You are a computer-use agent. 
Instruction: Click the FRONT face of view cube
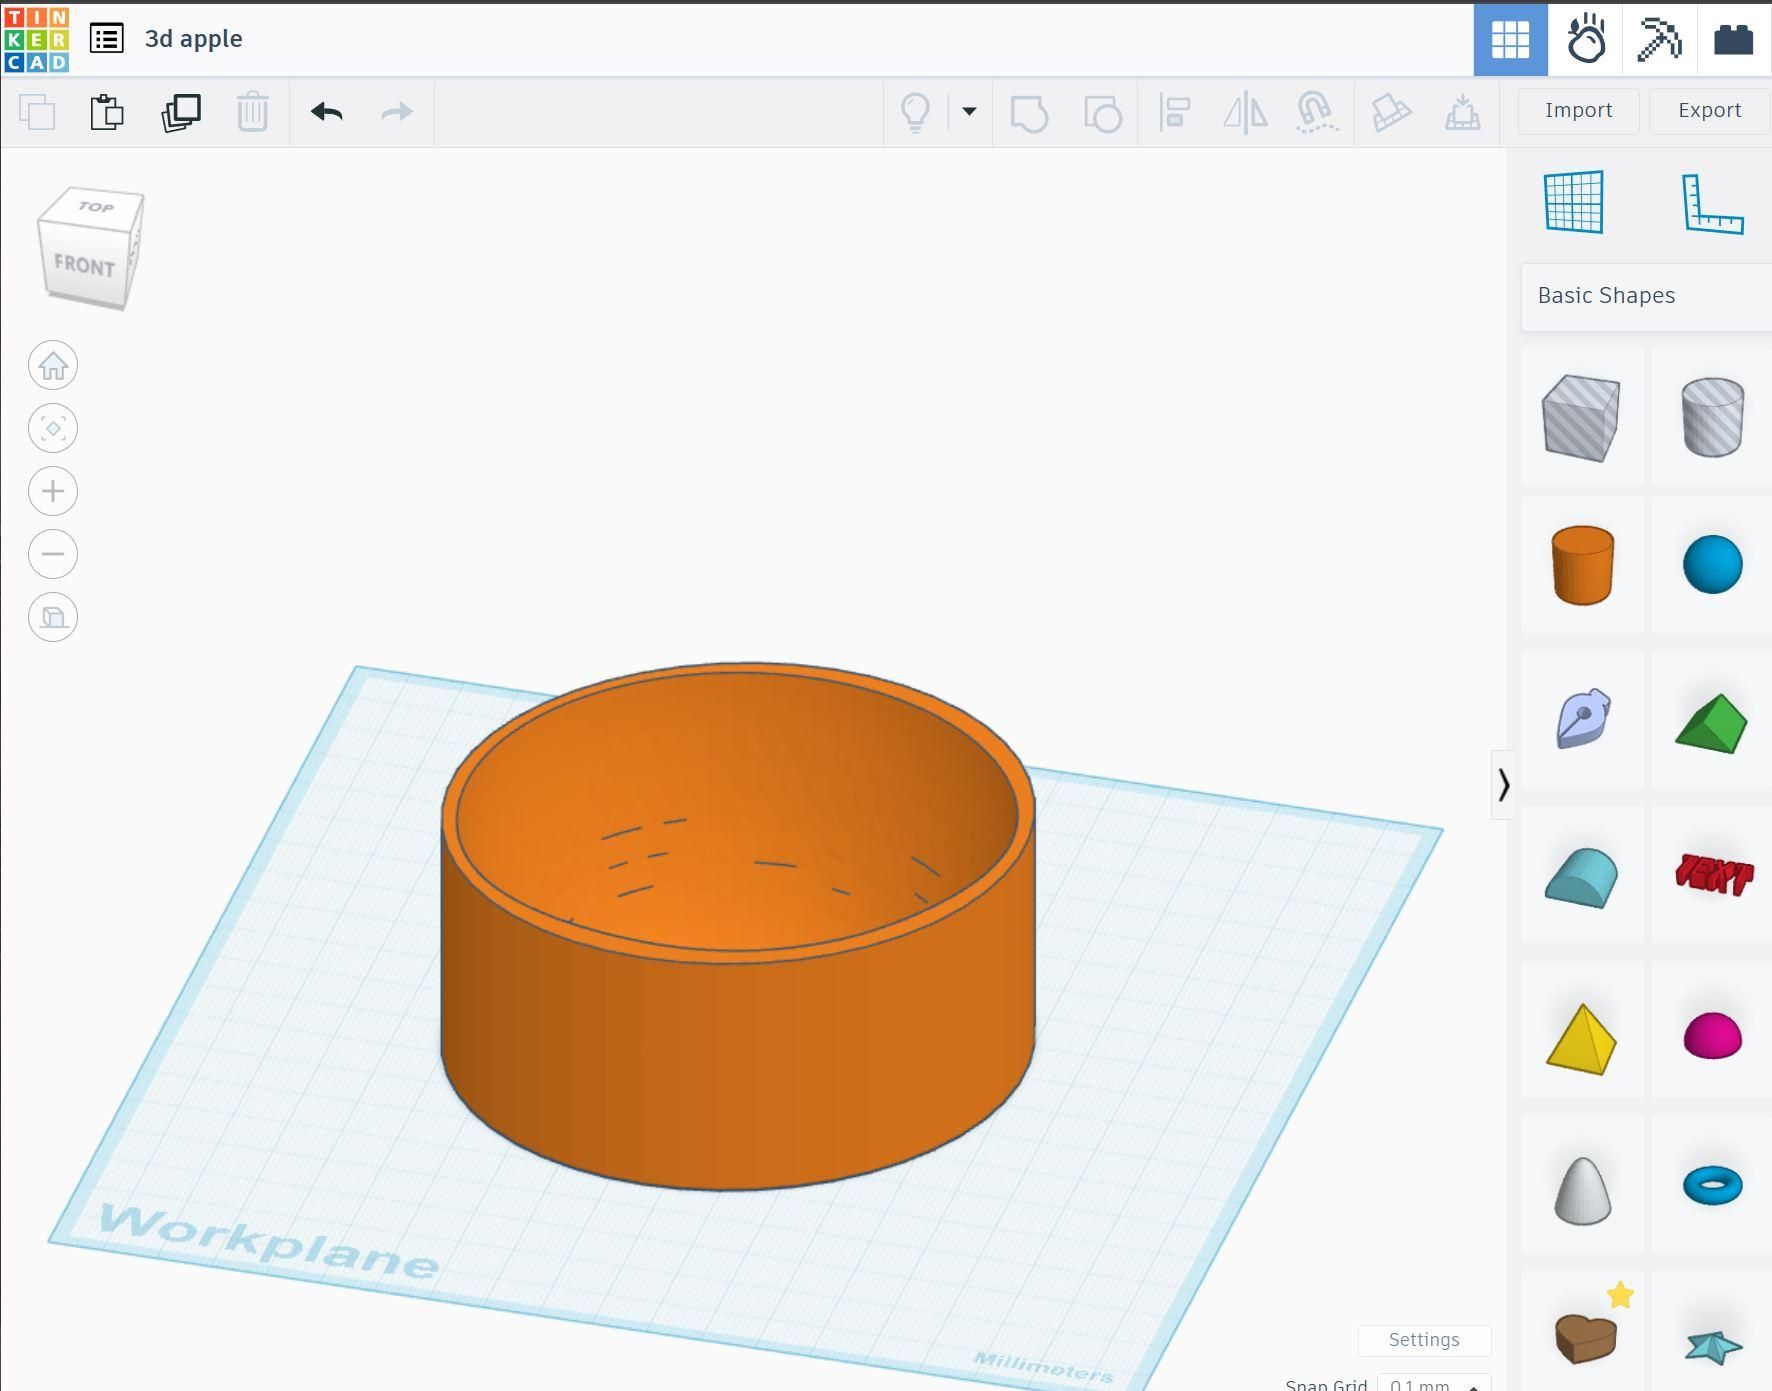(x=85, y=265)
